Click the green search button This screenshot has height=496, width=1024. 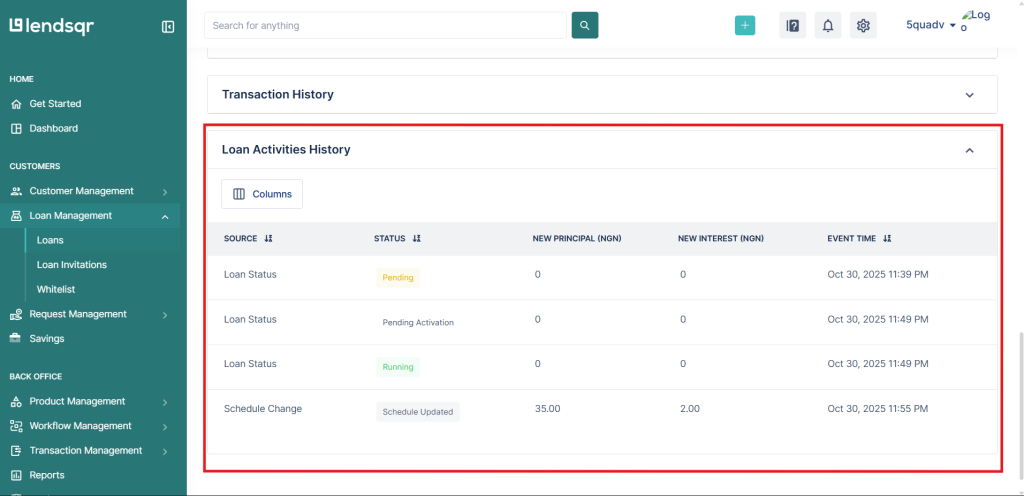point(584,25)
